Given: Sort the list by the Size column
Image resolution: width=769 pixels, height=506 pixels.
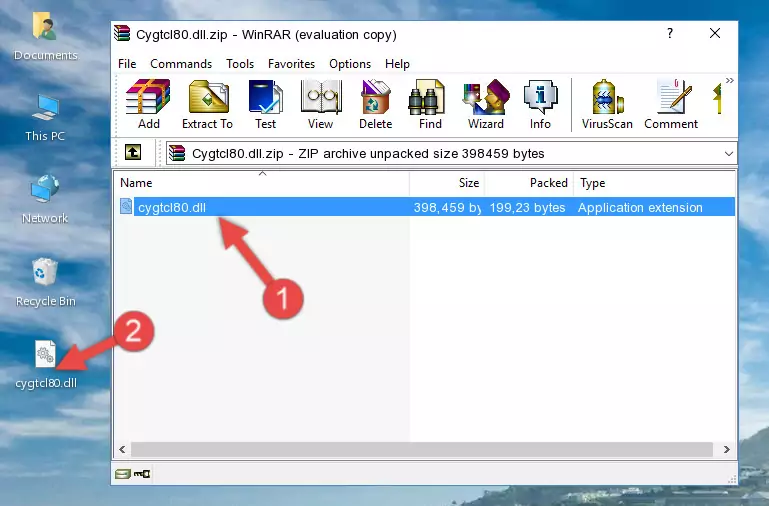Looking at the screenshot, I should 447,183.
